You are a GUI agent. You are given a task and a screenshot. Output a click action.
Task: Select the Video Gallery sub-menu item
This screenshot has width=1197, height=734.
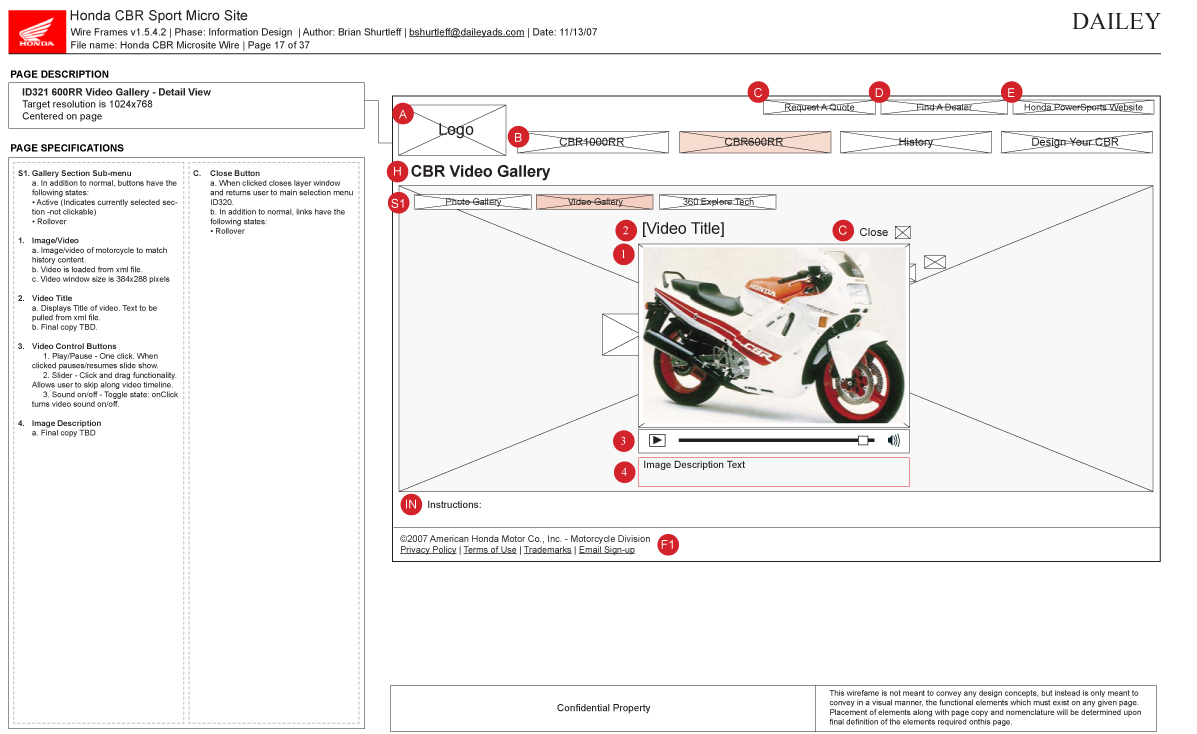tap(595, 202)
